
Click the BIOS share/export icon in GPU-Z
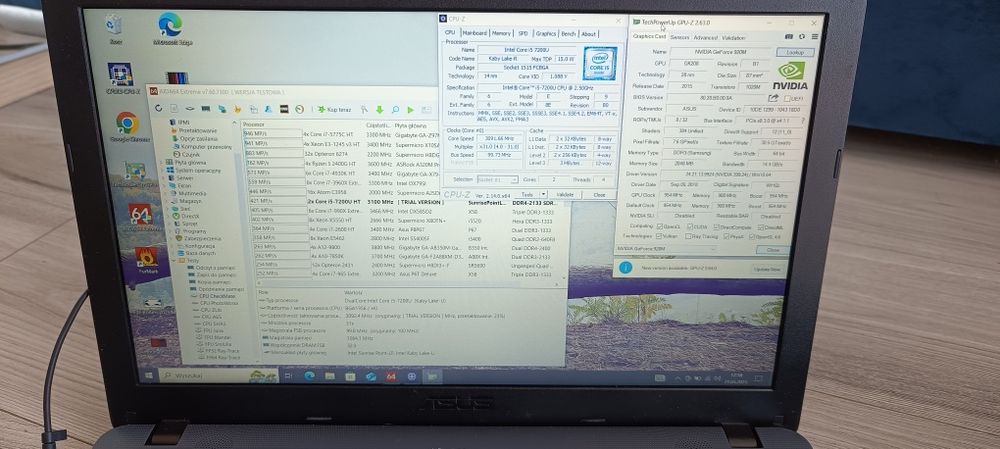[773, 98]
